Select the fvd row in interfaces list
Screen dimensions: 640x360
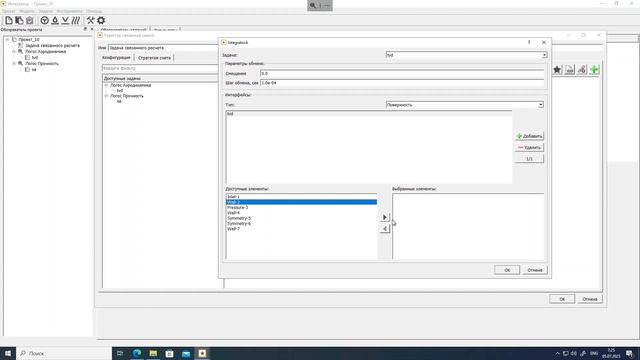369,114
